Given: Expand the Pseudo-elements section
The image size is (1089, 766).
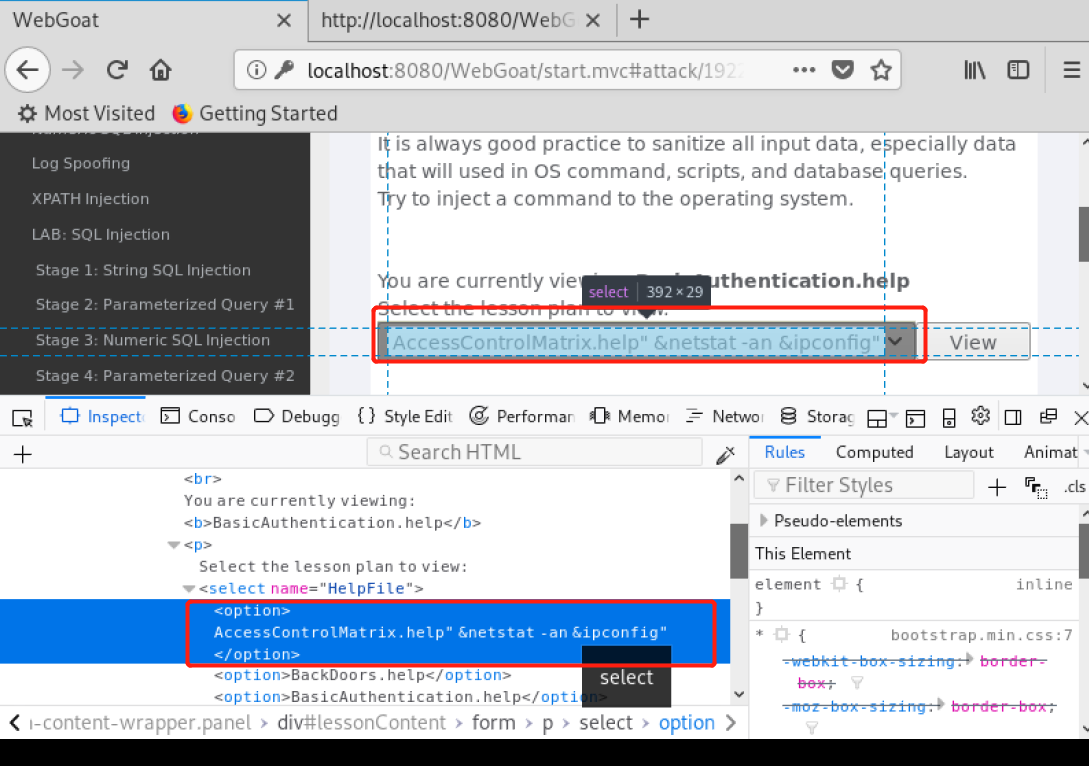Looking at the screenshot, I should 764,520.
